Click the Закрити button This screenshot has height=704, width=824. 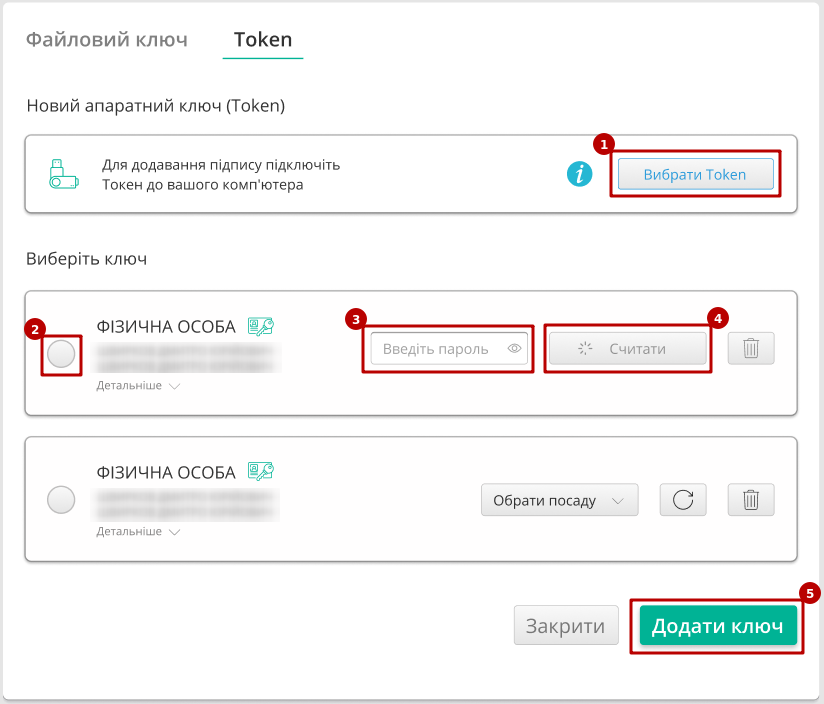(x=565, y=627)
